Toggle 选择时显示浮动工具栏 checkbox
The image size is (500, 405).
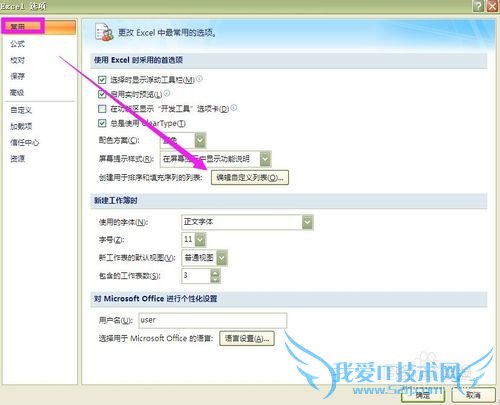pos(102,80)
